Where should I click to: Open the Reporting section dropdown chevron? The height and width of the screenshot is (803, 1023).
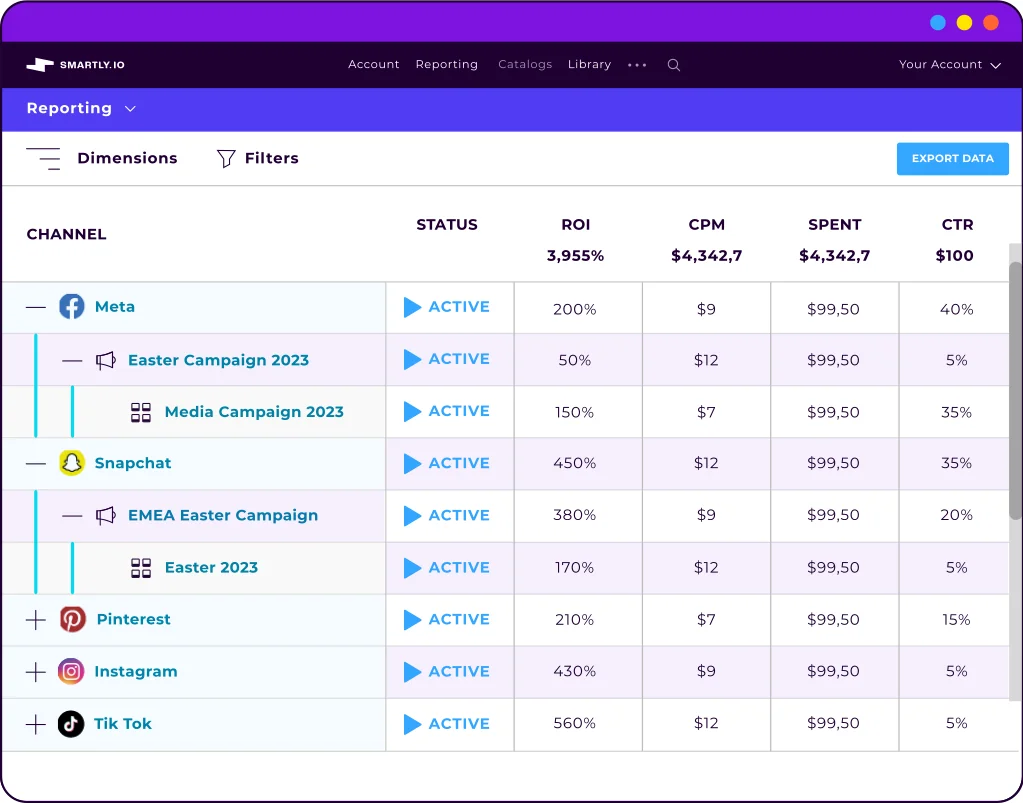(x=129, y=108)
